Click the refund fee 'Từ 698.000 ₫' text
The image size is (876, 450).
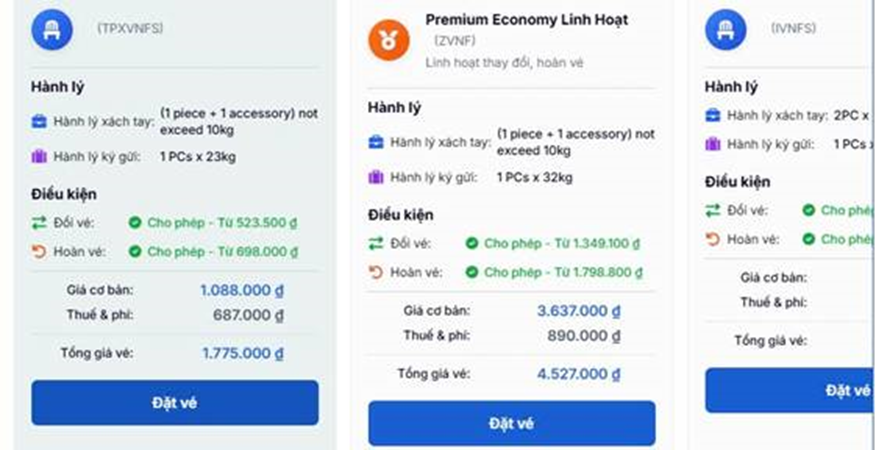coord(258,251)
